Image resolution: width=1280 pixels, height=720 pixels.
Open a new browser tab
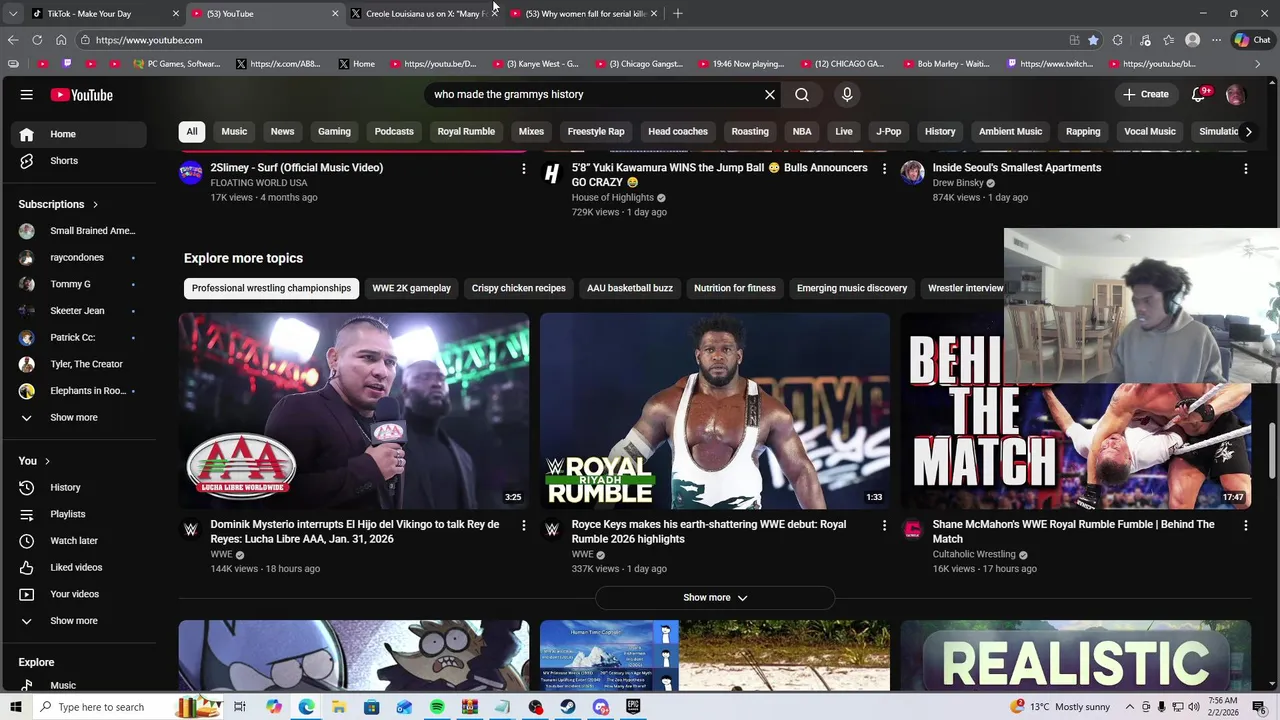pyautogui.click(x=678, y=14)
